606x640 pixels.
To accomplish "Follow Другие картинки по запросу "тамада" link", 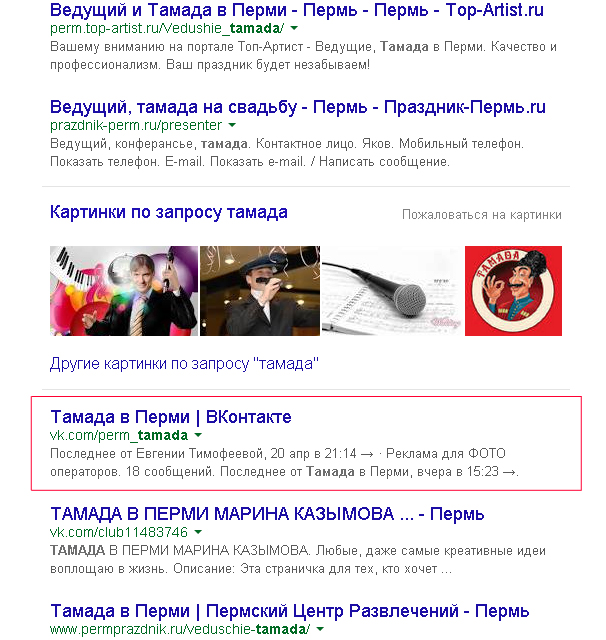I will point(184,363).
